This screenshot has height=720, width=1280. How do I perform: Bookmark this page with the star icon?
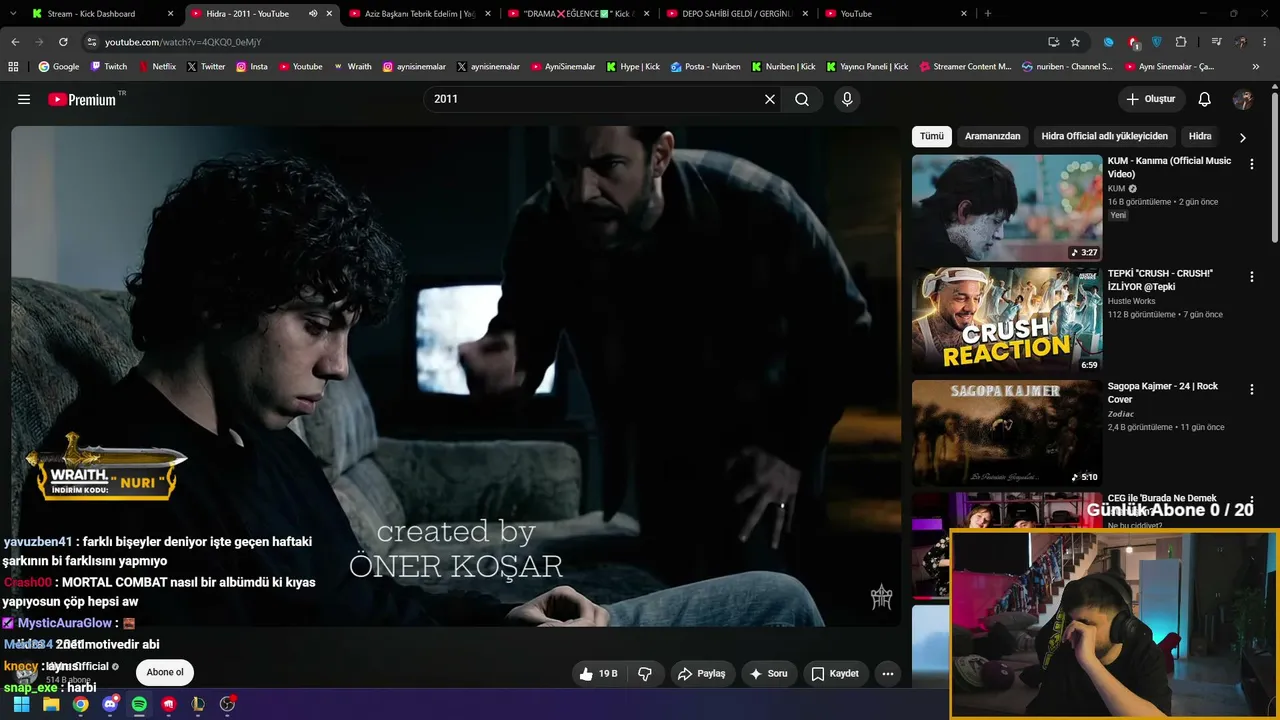1075,42
